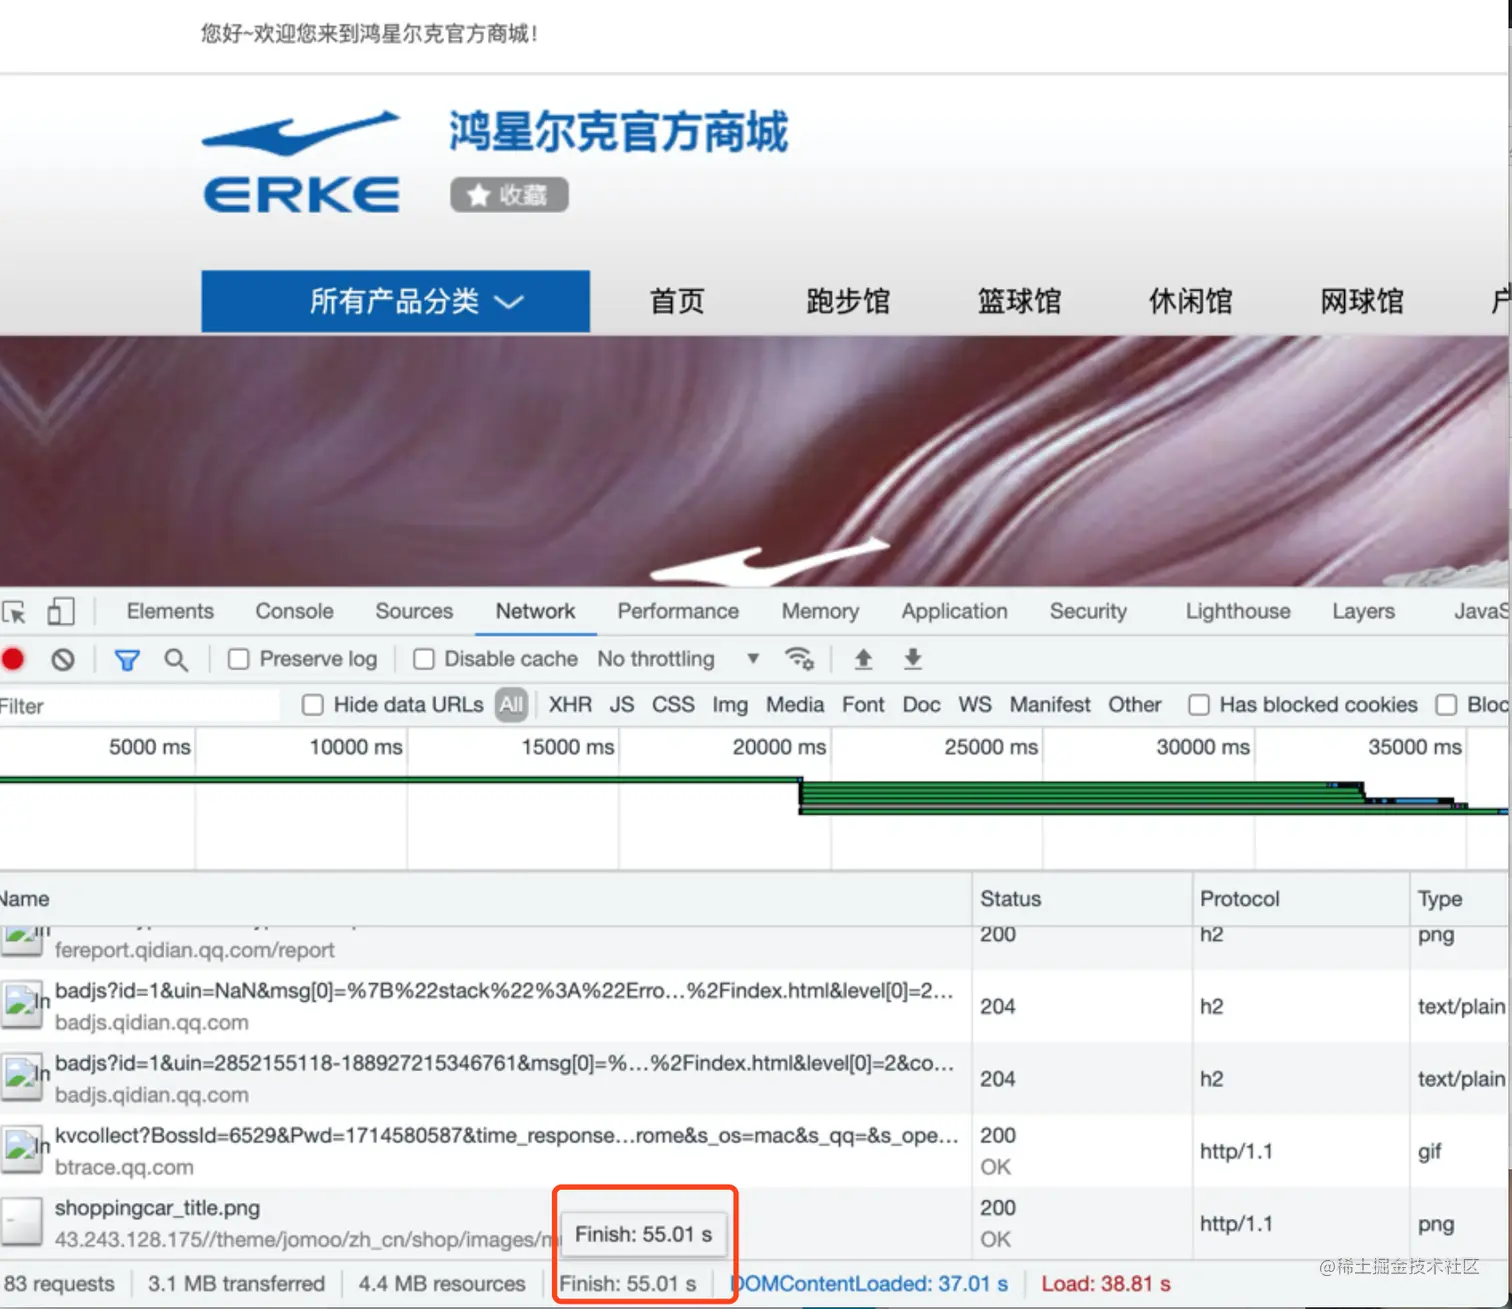This screenshot has height=1309, width=1512.
Task: Open the 网球馆 navigation link
Action: pos(1362,301)
